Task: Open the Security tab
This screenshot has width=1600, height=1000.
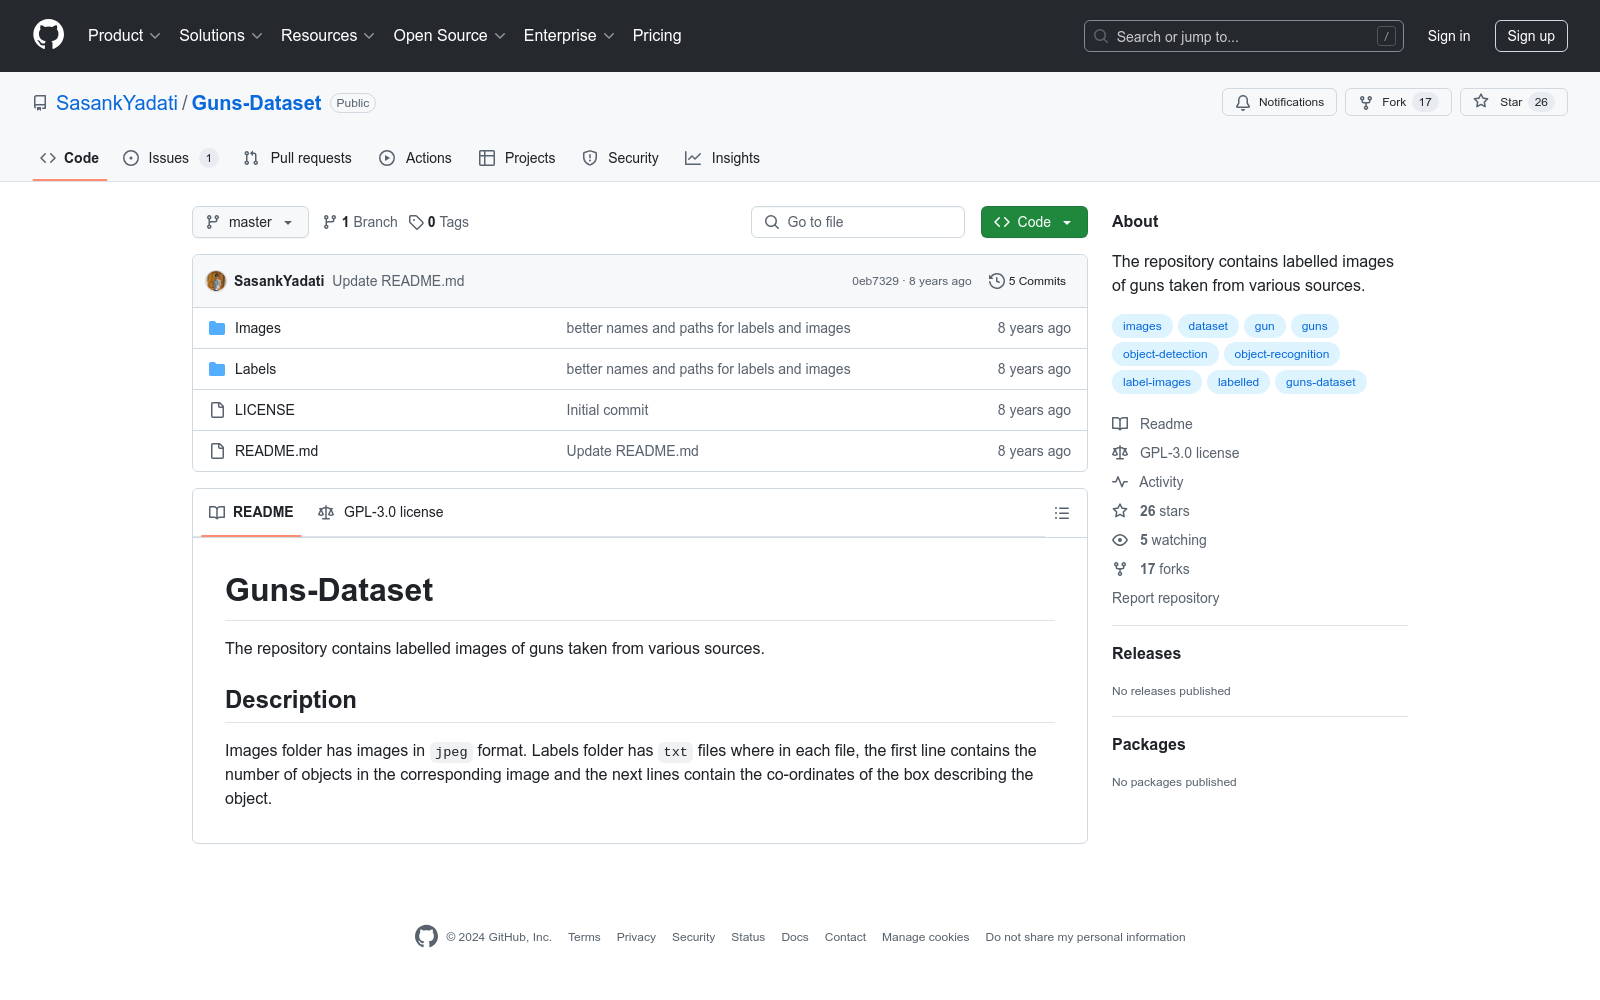Action: pyautogui.click(x=621, y=158)
